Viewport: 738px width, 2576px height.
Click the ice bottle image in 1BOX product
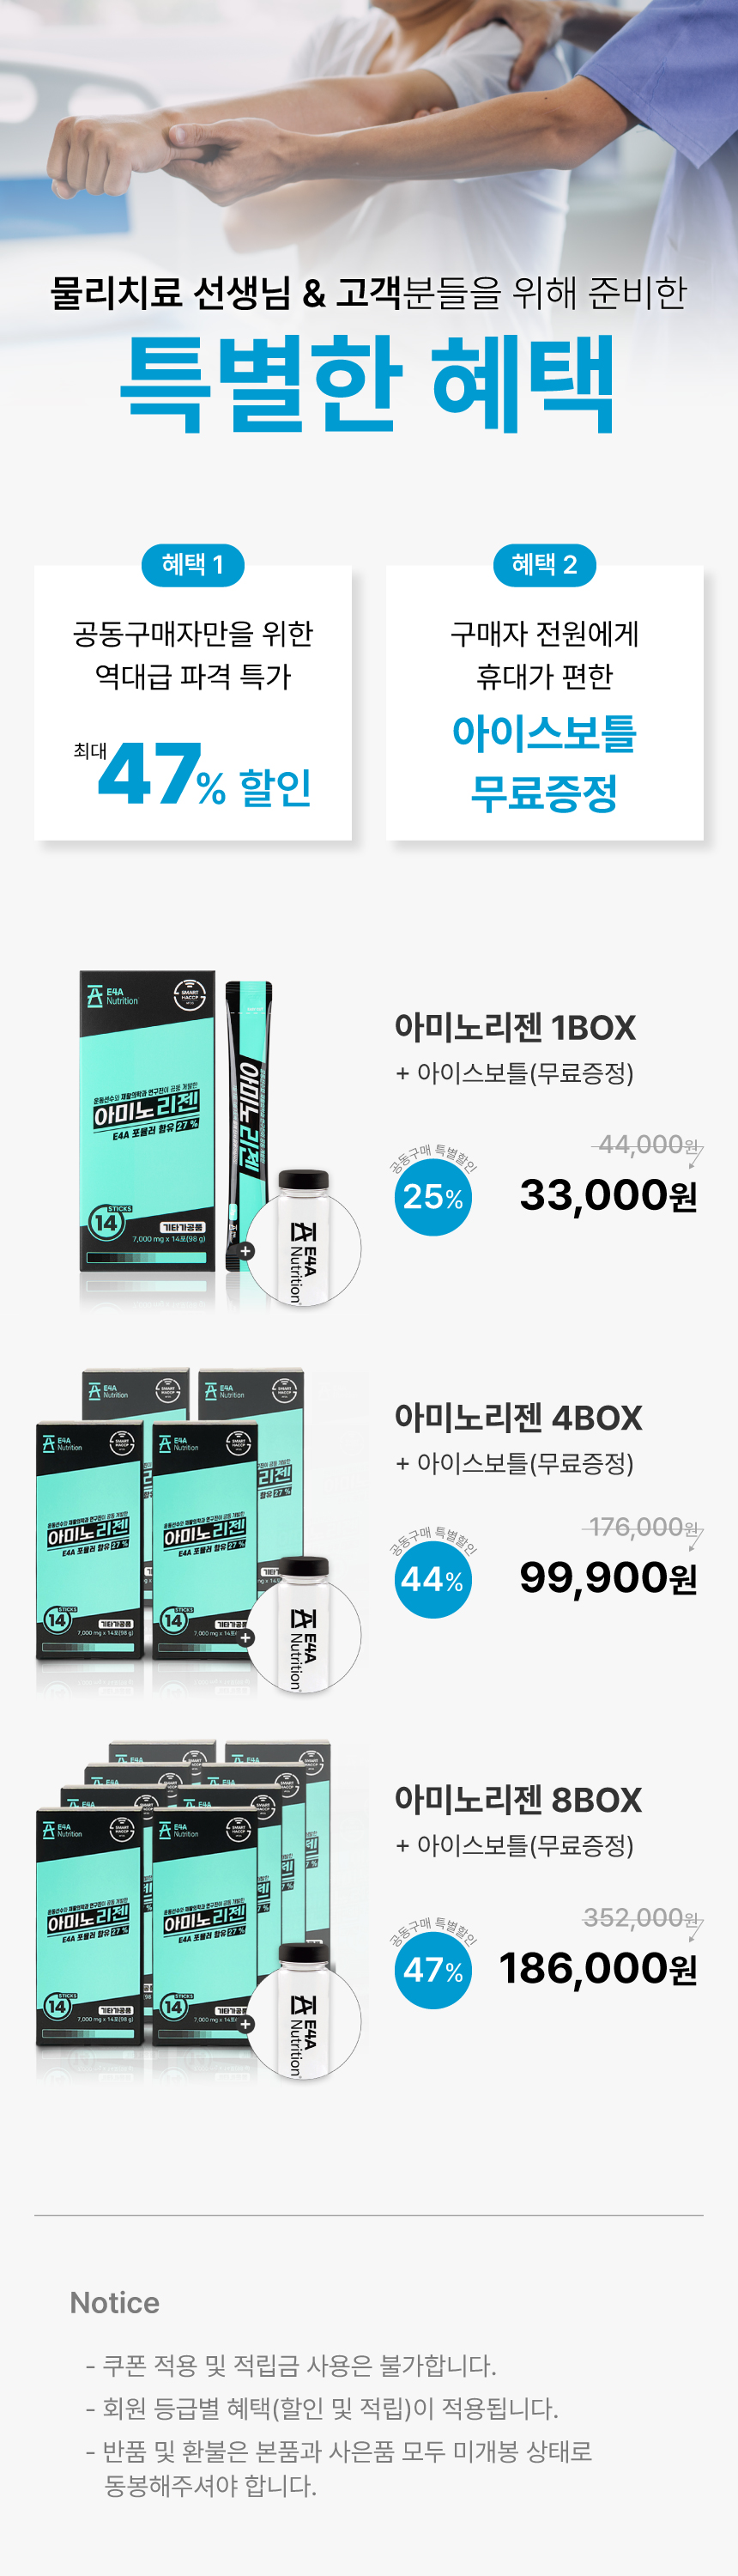[x=303, y=1238]
